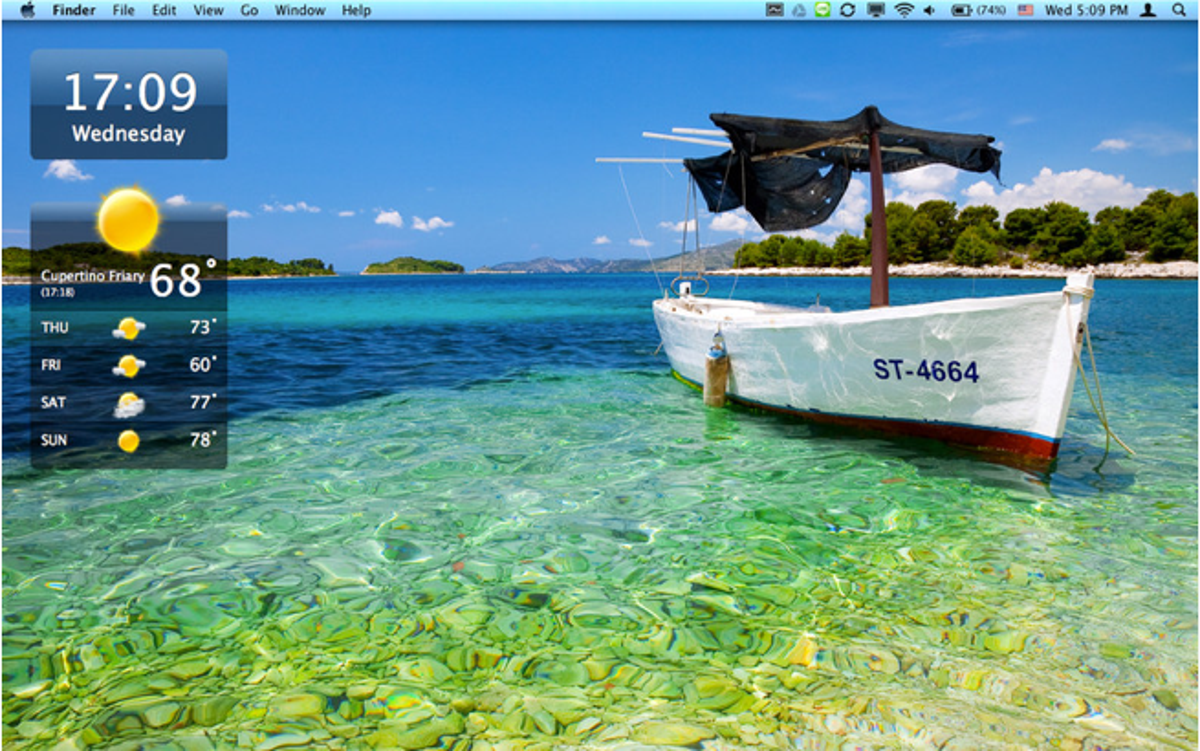Click Saturday's partly cloudy forecast icon
This screenshot has height=751, width=1200.
point(127,402)
